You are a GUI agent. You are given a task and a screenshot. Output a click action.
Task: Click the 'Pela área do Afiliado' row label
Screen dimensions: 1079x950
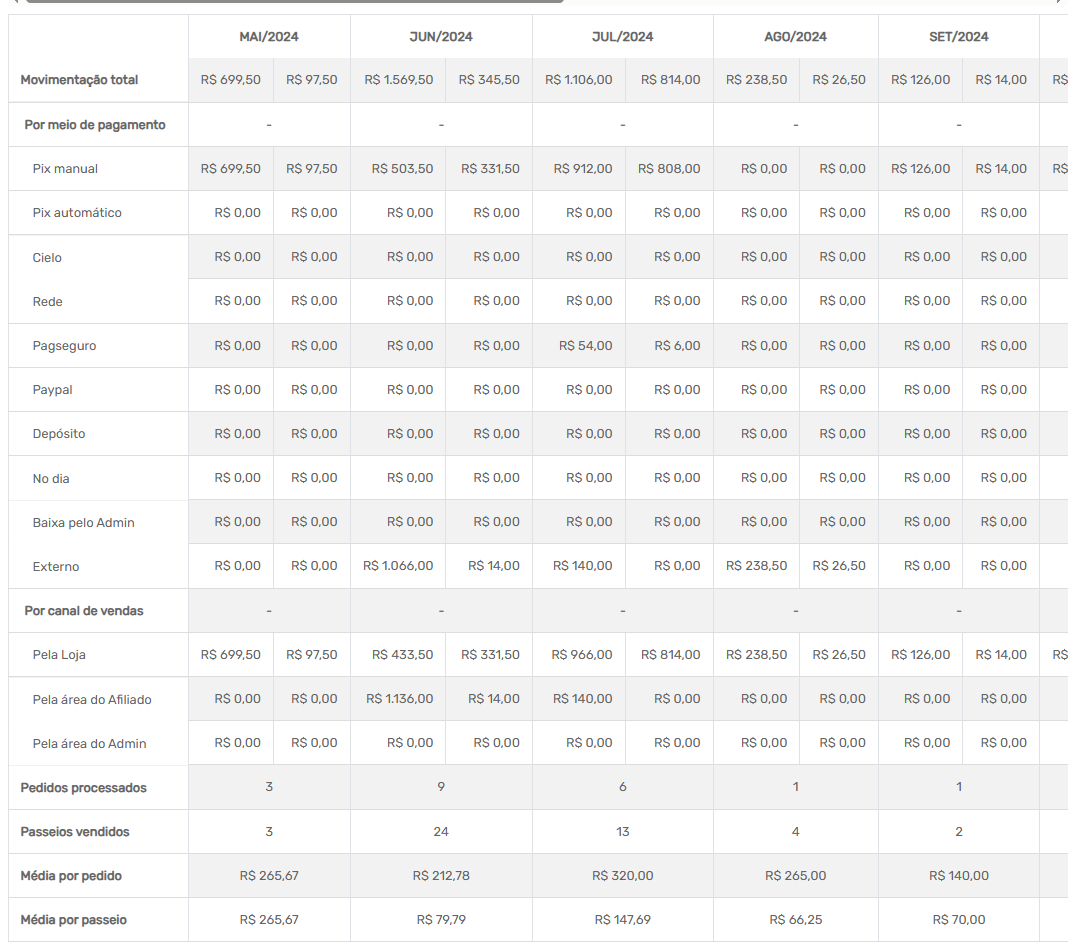point(92,699)
